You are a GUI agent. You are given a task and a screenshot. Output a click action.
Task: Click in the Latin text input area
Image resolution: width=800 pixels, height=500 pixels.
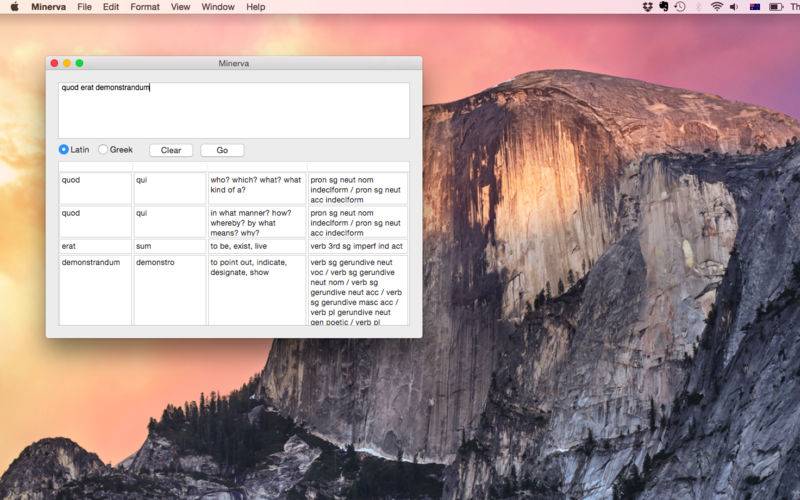[234, 110]
